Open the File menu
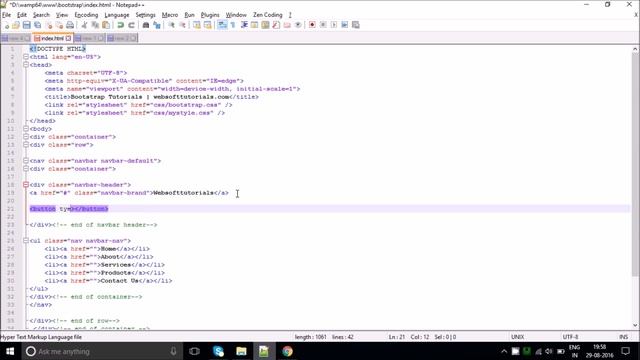Viewport: 640px width, 360px height. pos(7,15)
